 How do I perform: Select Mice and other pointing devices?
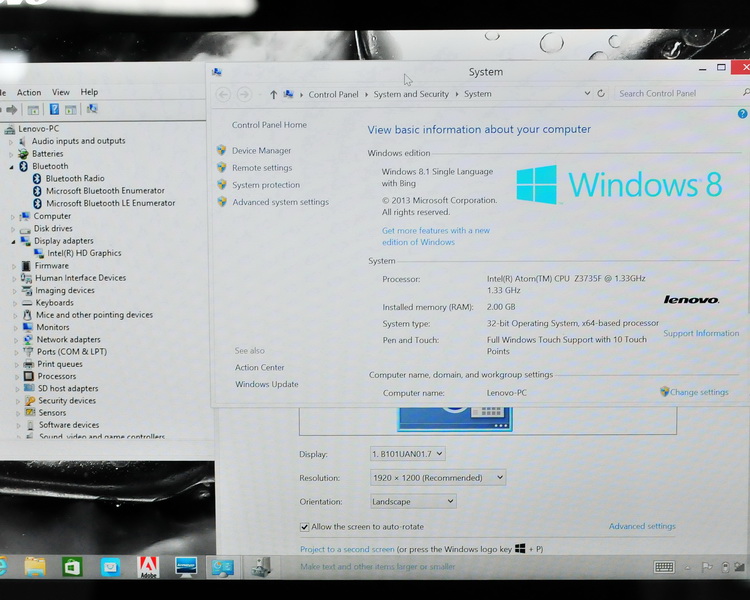(x=94, y=315)
